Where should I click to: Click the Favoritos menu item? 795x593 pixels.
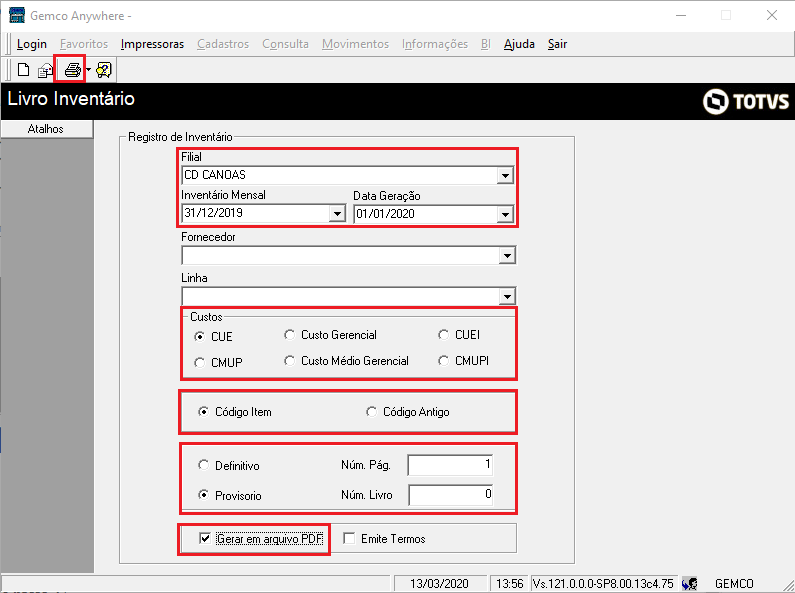coord(84,44)
